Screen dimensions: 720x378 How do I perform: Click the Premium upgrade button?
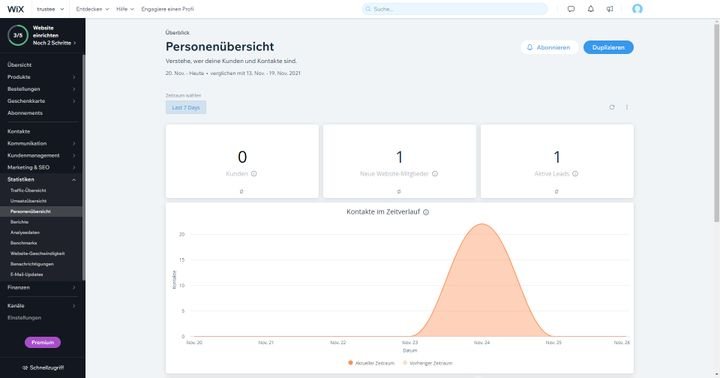click(x=43, y=342)
